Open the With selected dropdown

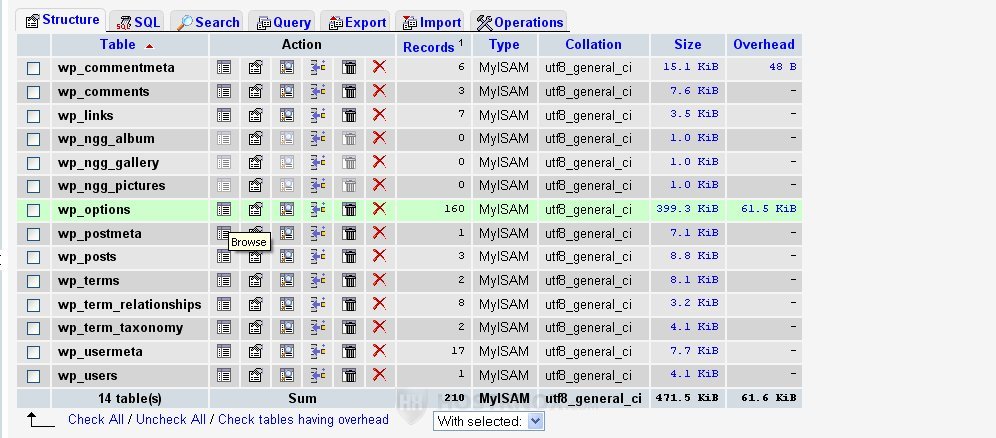pos(488,421)
